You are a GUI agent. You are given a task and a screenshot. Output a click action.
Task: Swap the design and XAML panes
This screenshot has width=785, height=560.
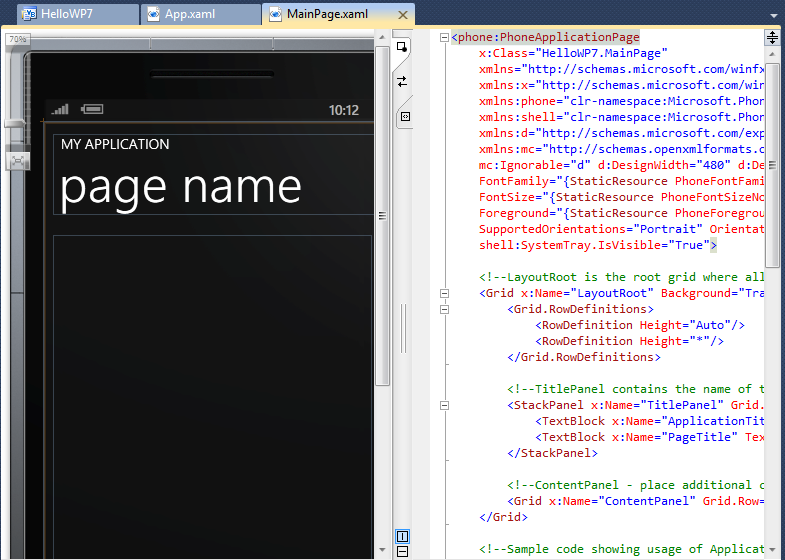pos(403,81)
